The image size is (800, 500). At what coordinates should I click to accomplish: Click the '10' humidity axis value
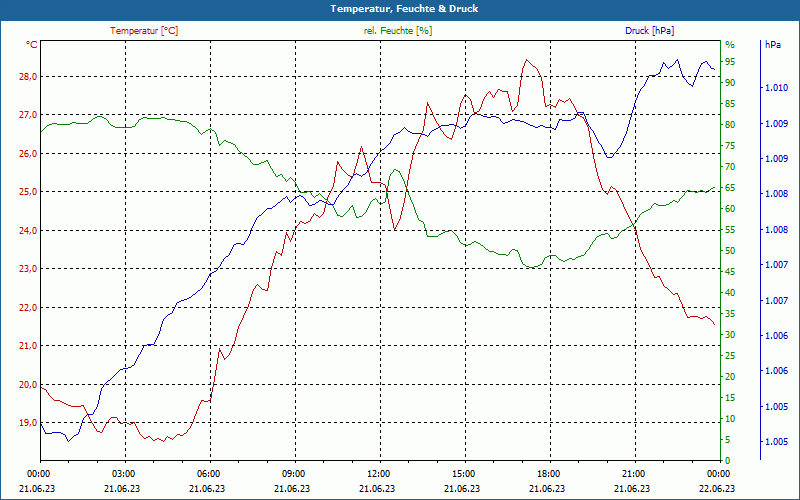click(730, 419)
